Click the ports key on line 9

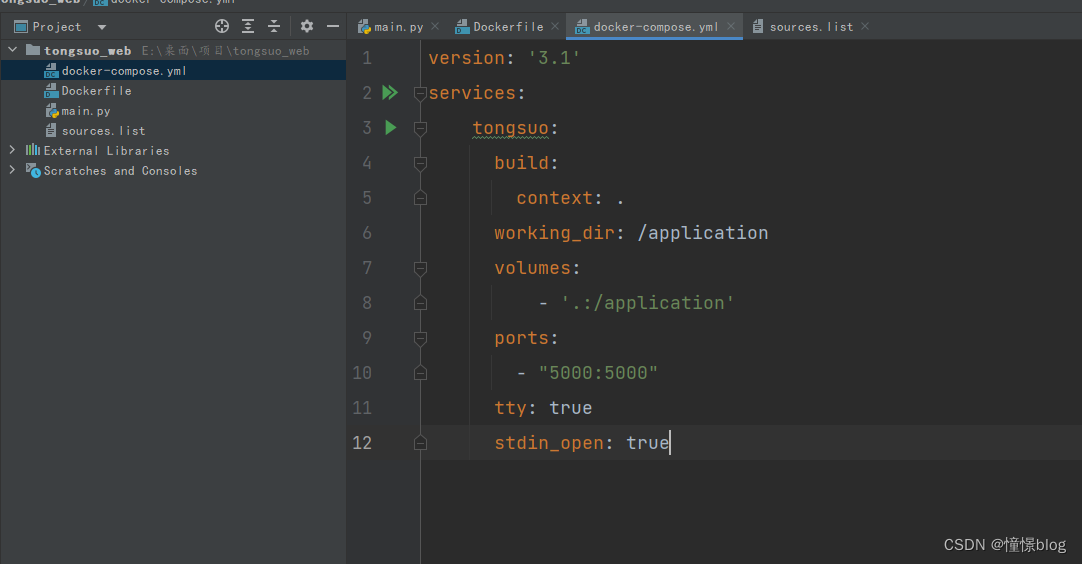pos(522,338)
